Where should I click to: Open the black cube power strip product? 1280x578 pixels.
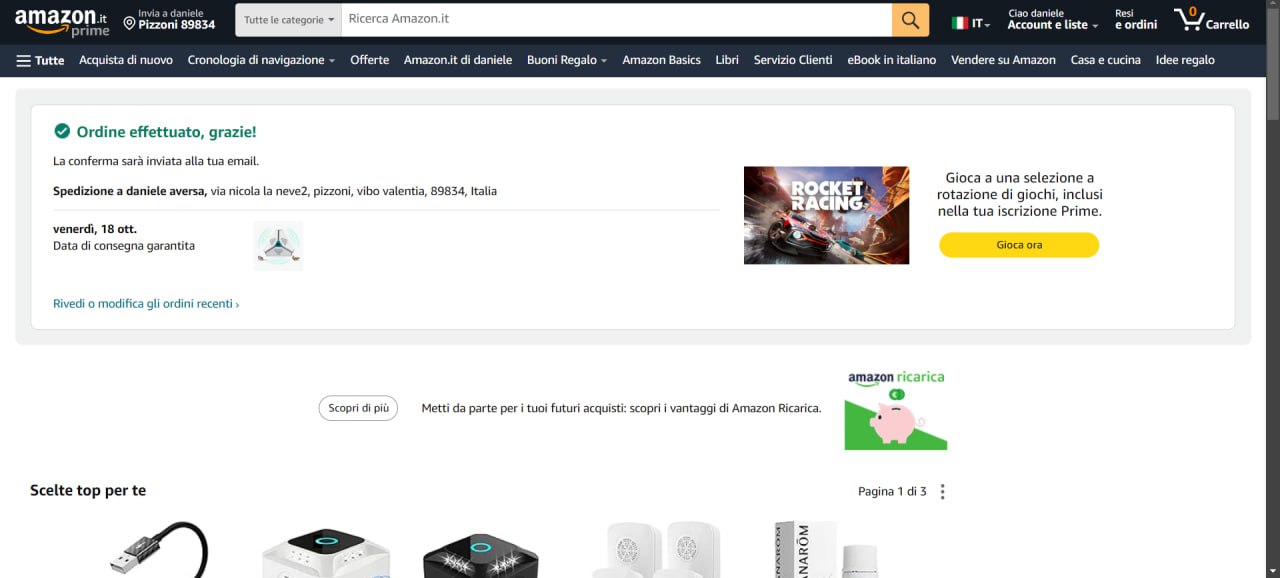481,555
